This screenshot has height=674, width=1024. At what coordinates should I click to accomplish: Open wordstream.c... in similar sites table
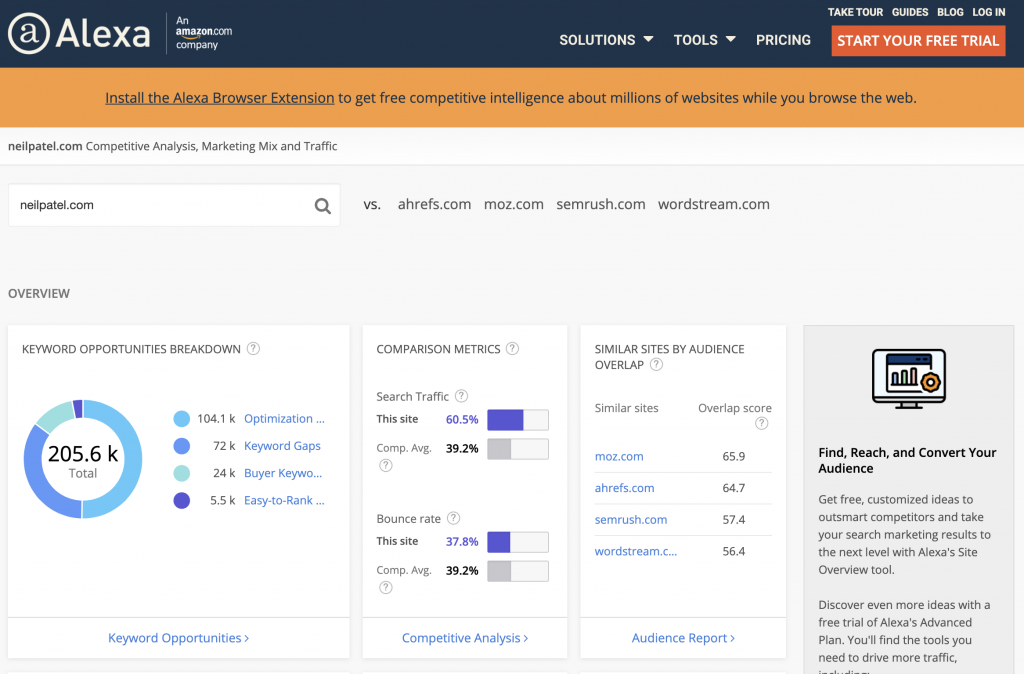[x=635, y=551]
